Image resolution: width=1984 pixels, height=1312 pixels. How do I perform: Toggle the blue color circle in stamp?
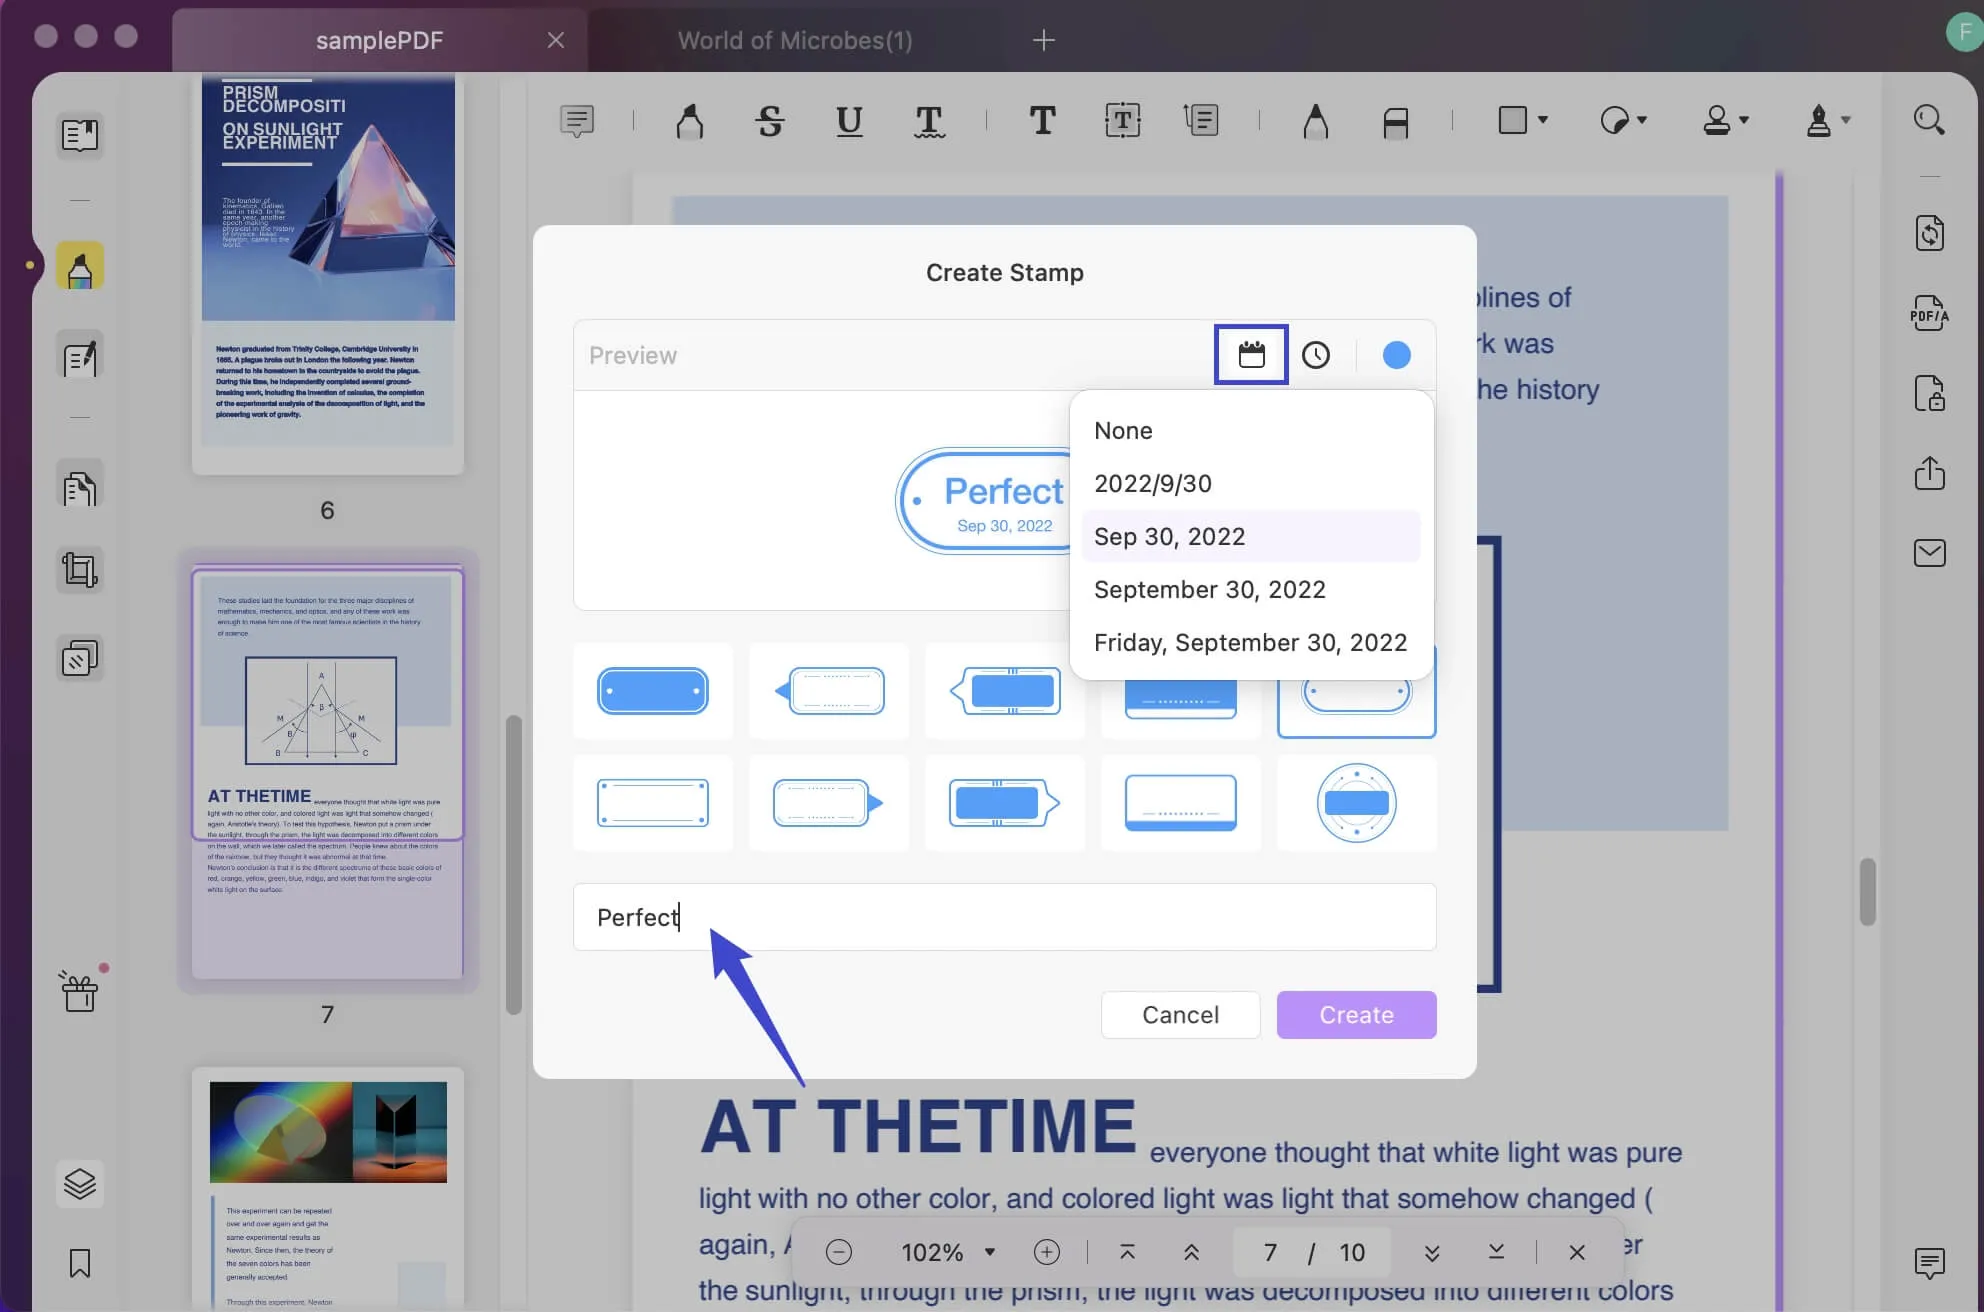click(1394, 354)
